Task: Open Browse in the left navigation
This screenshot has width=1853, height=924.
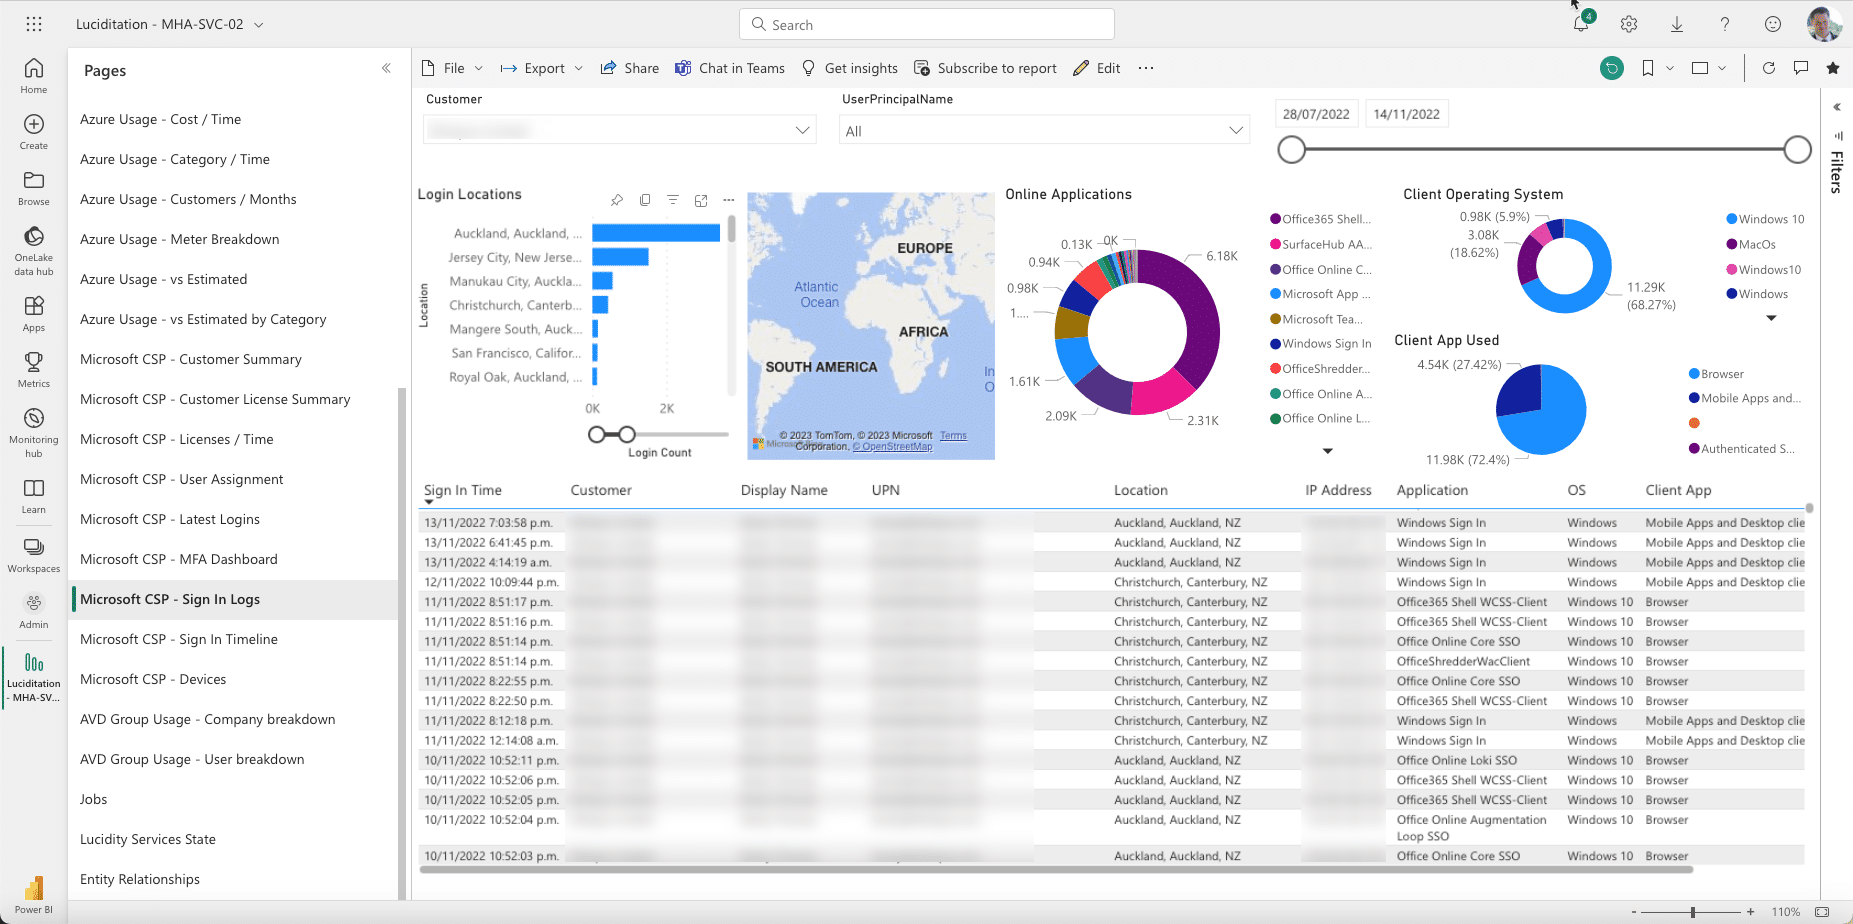Action: (34, 188)
